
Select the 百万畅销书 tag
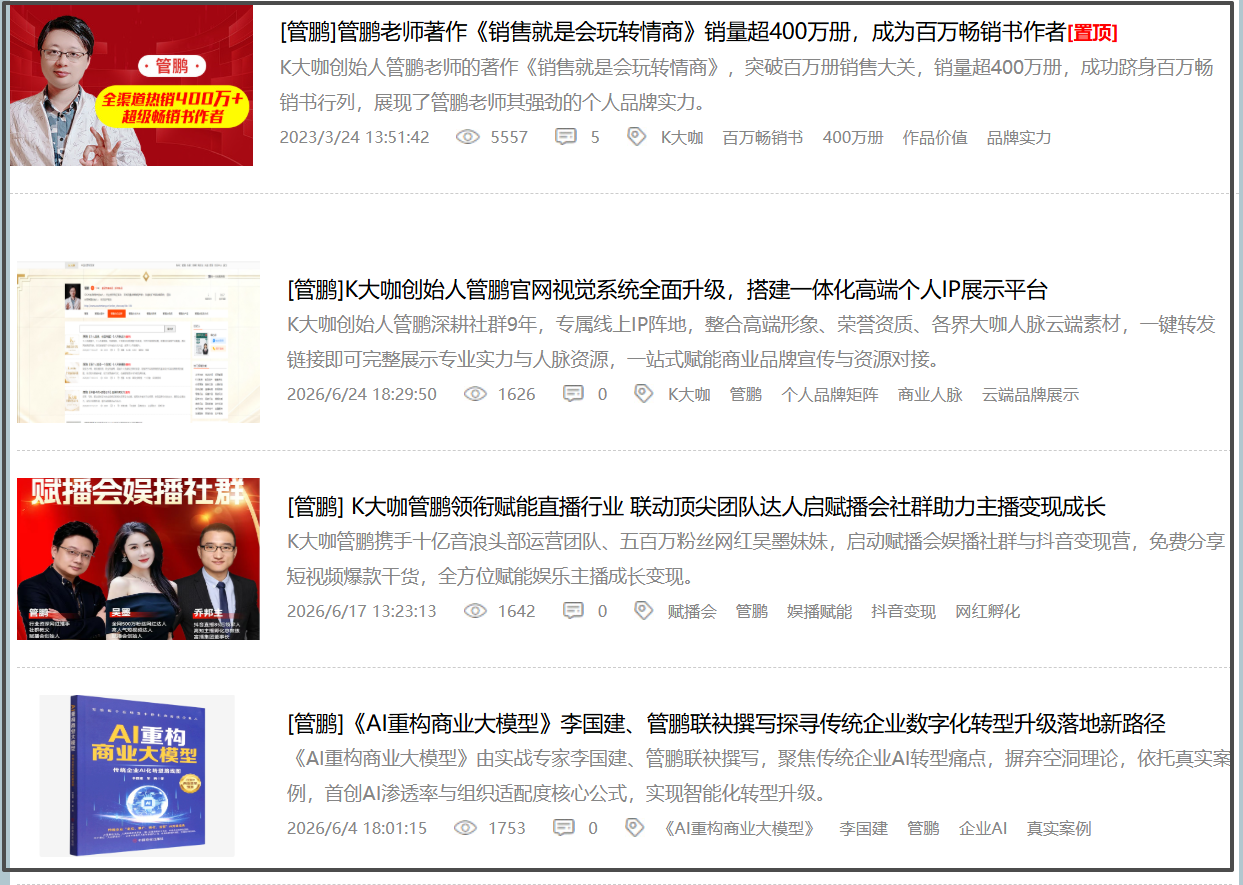(x=763, y=138)
